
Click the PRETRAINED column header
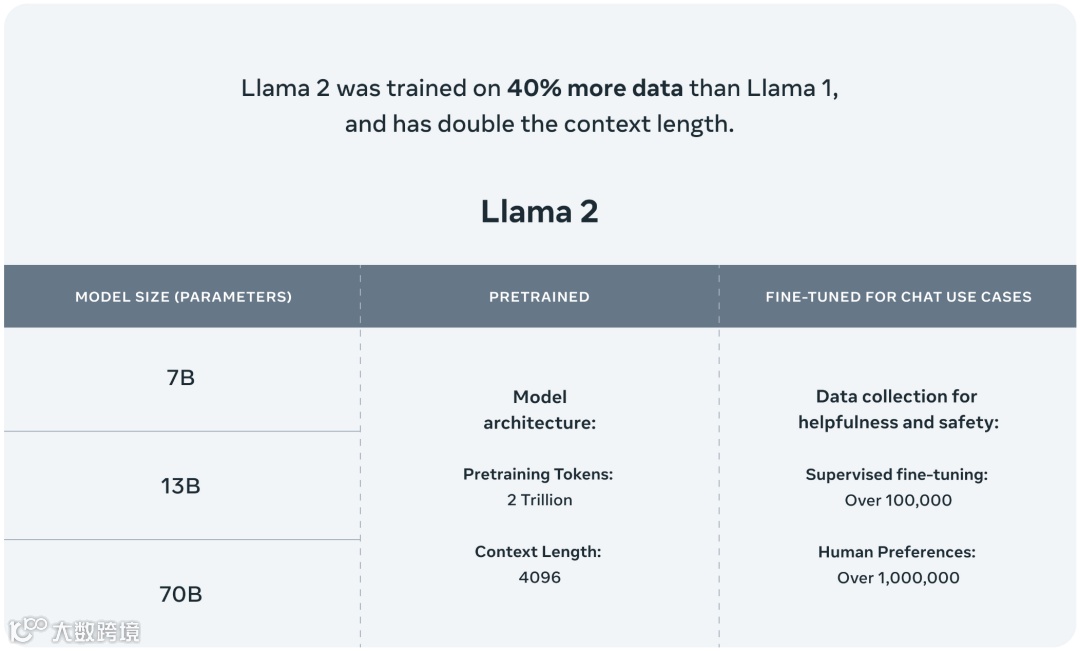(539, 297)
